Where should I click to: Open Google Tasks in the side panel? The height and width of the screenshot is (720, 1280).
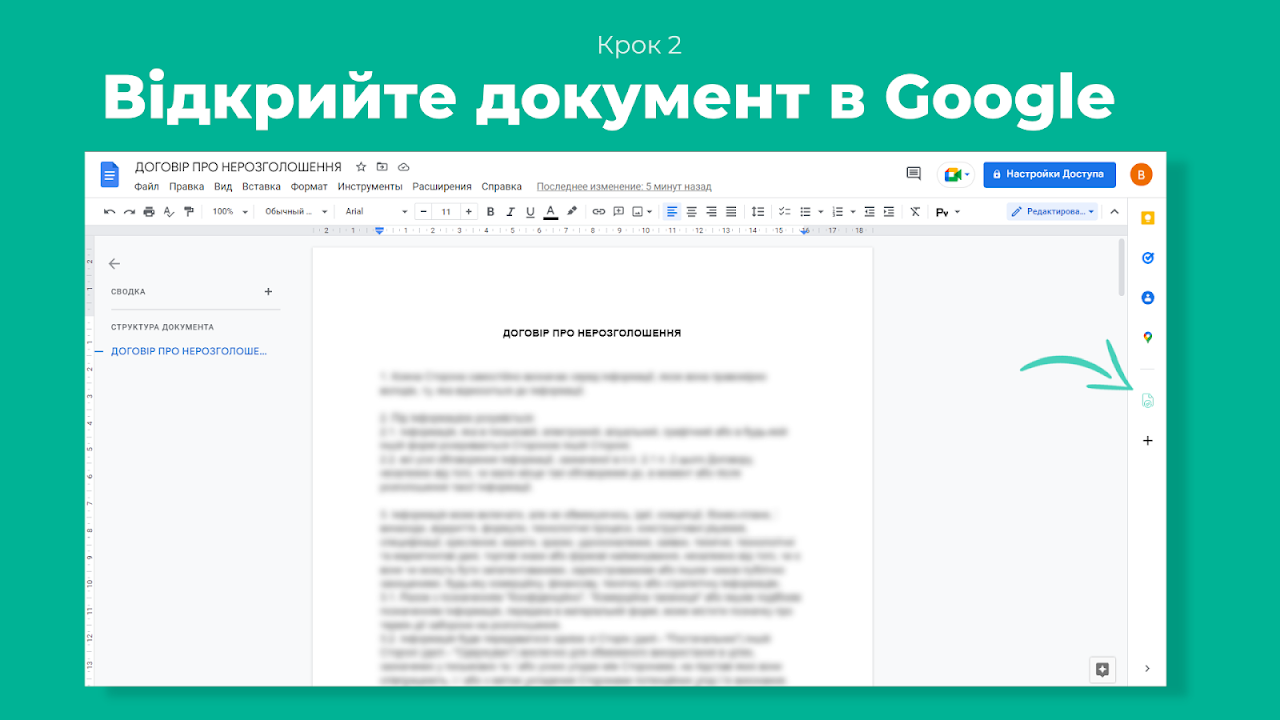pyautogui.click(x=1147, y=258)
